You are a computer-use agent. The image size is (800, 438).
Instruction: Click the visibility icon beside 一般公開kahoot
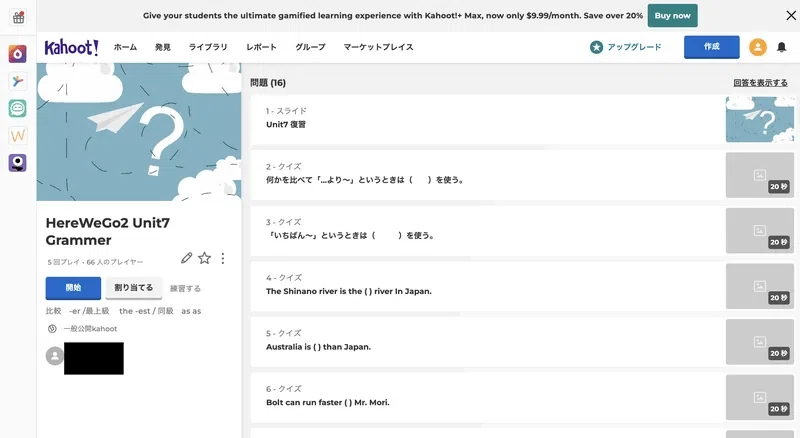tap(52, 329)
